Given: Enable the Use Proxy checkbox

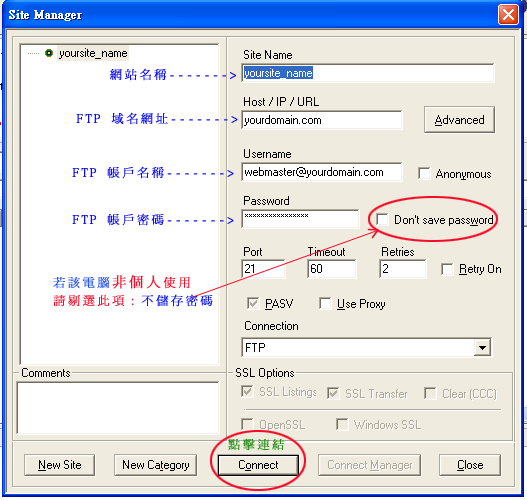Looking at the screenshot, I should pos(325,303).
